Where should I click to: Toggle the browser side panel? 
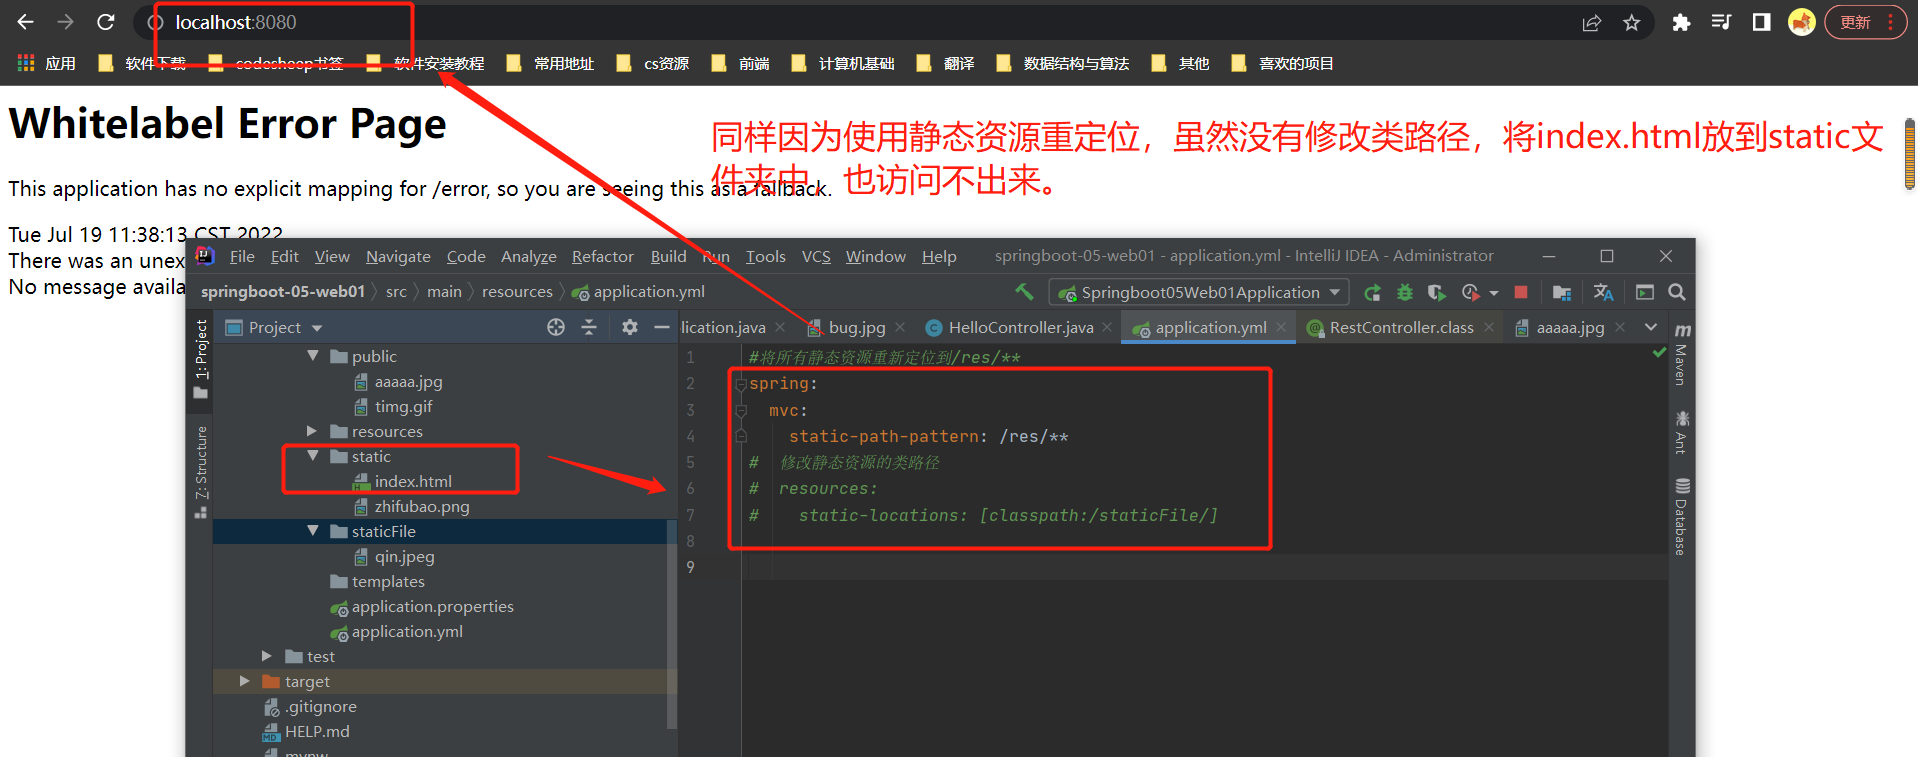tap(1762, 22)
